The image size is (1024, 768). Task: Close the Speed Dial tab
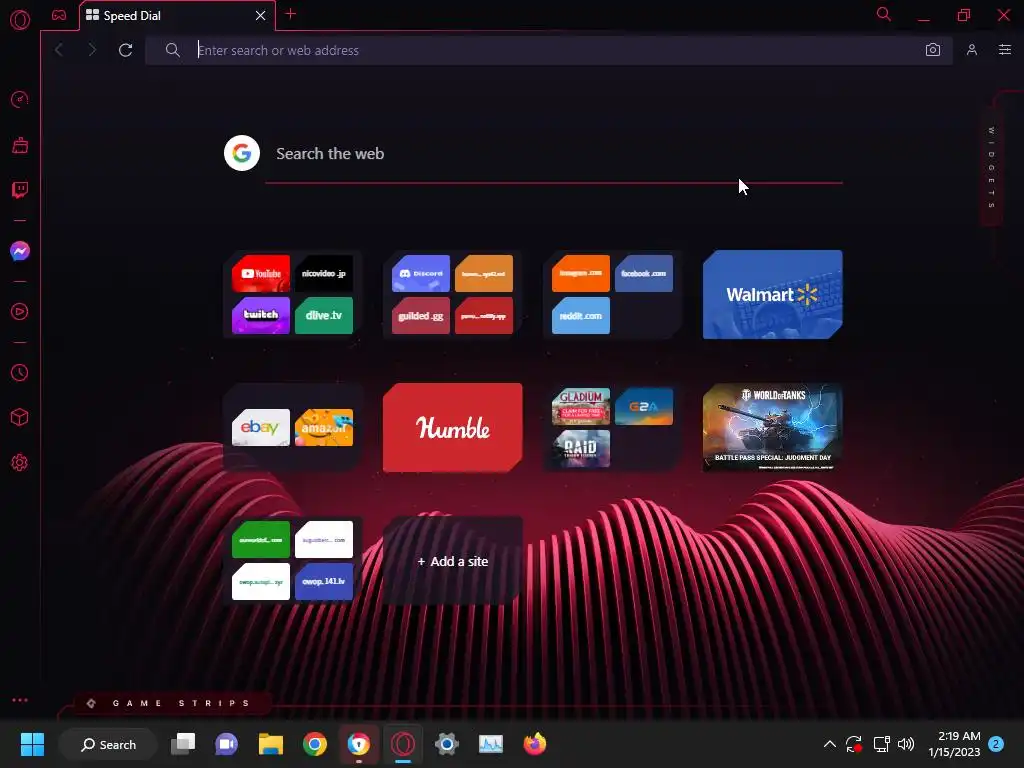(x=261, y=16)
